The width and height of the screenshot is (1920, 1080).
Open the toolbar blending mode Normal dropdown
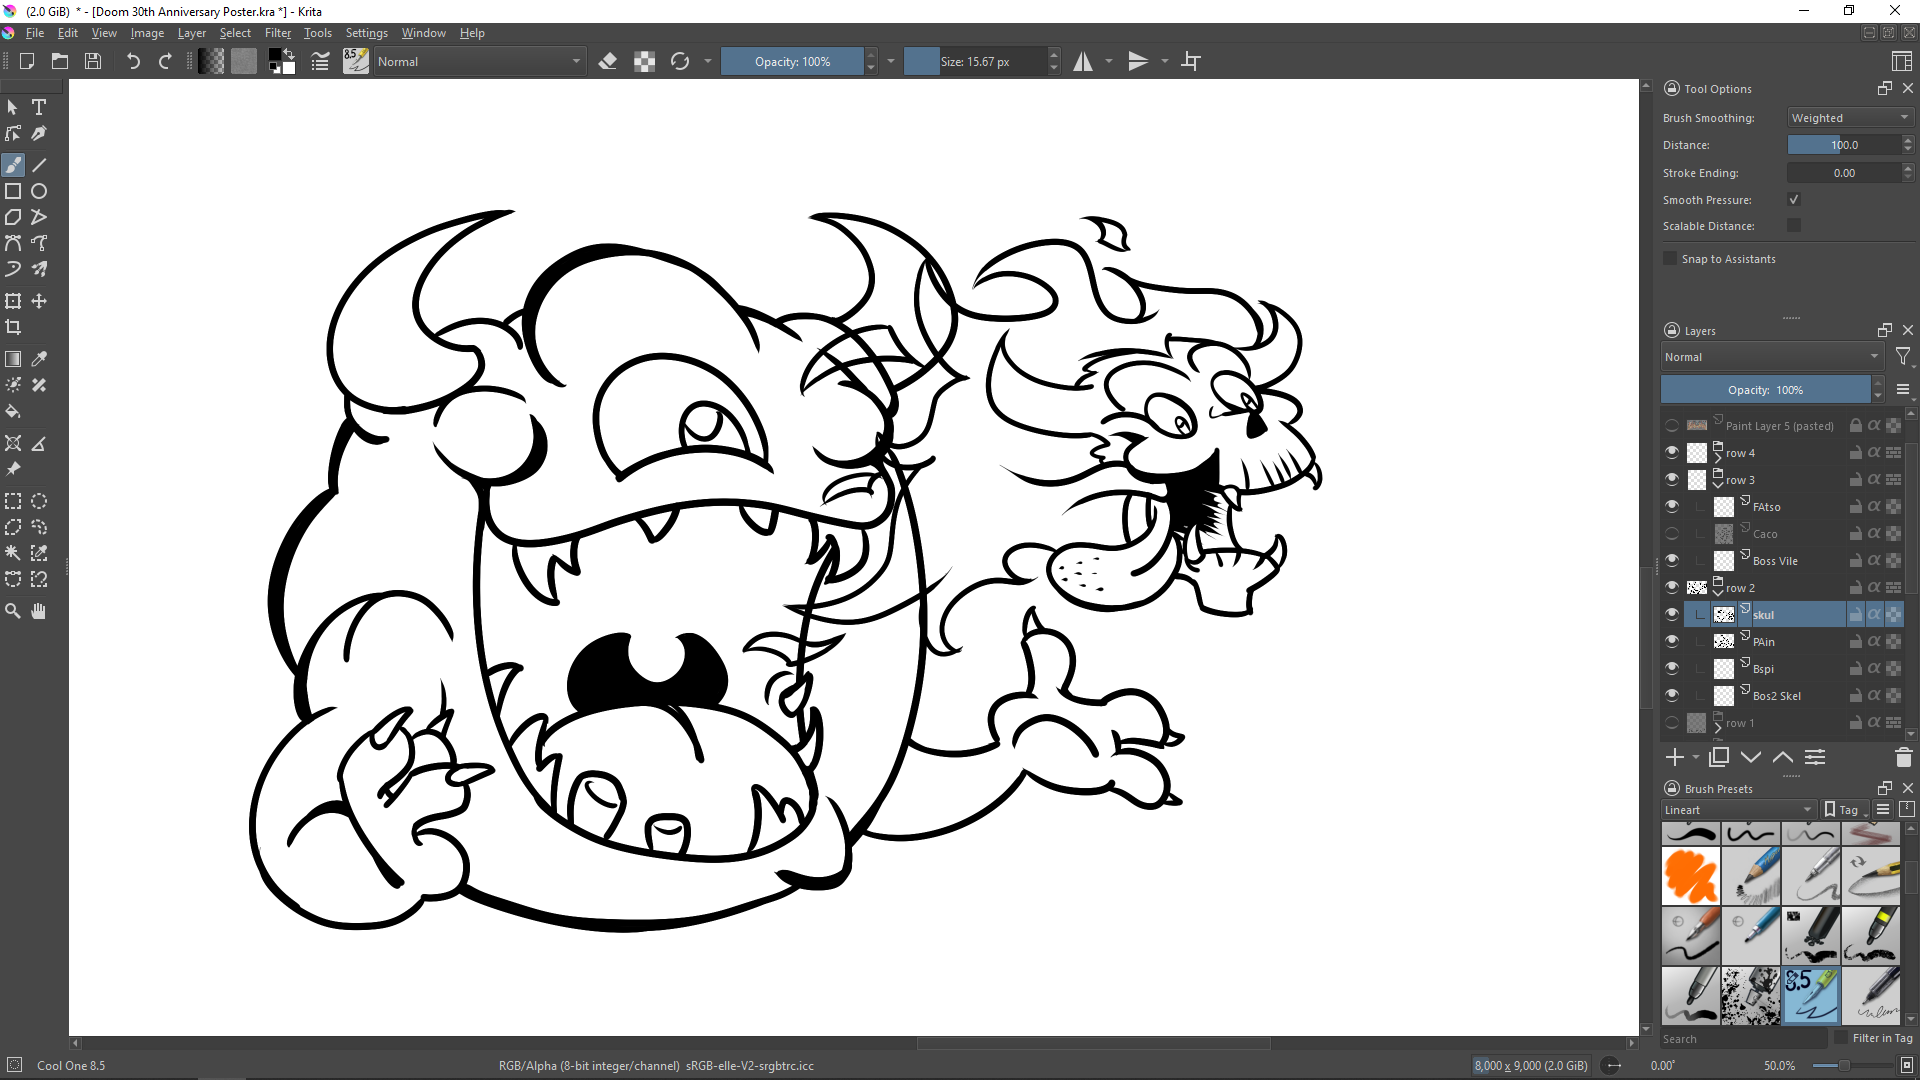479,61
